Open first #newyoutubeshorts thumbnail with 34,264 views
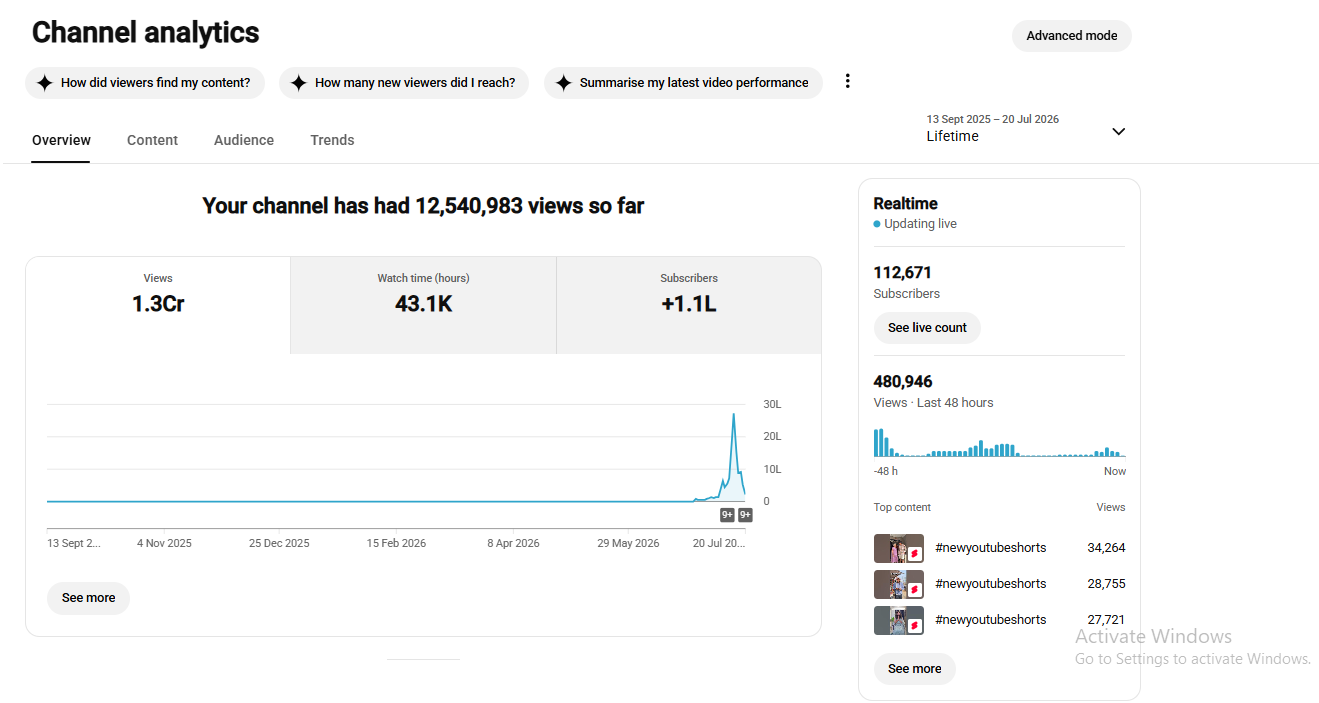 click(899, 548)
